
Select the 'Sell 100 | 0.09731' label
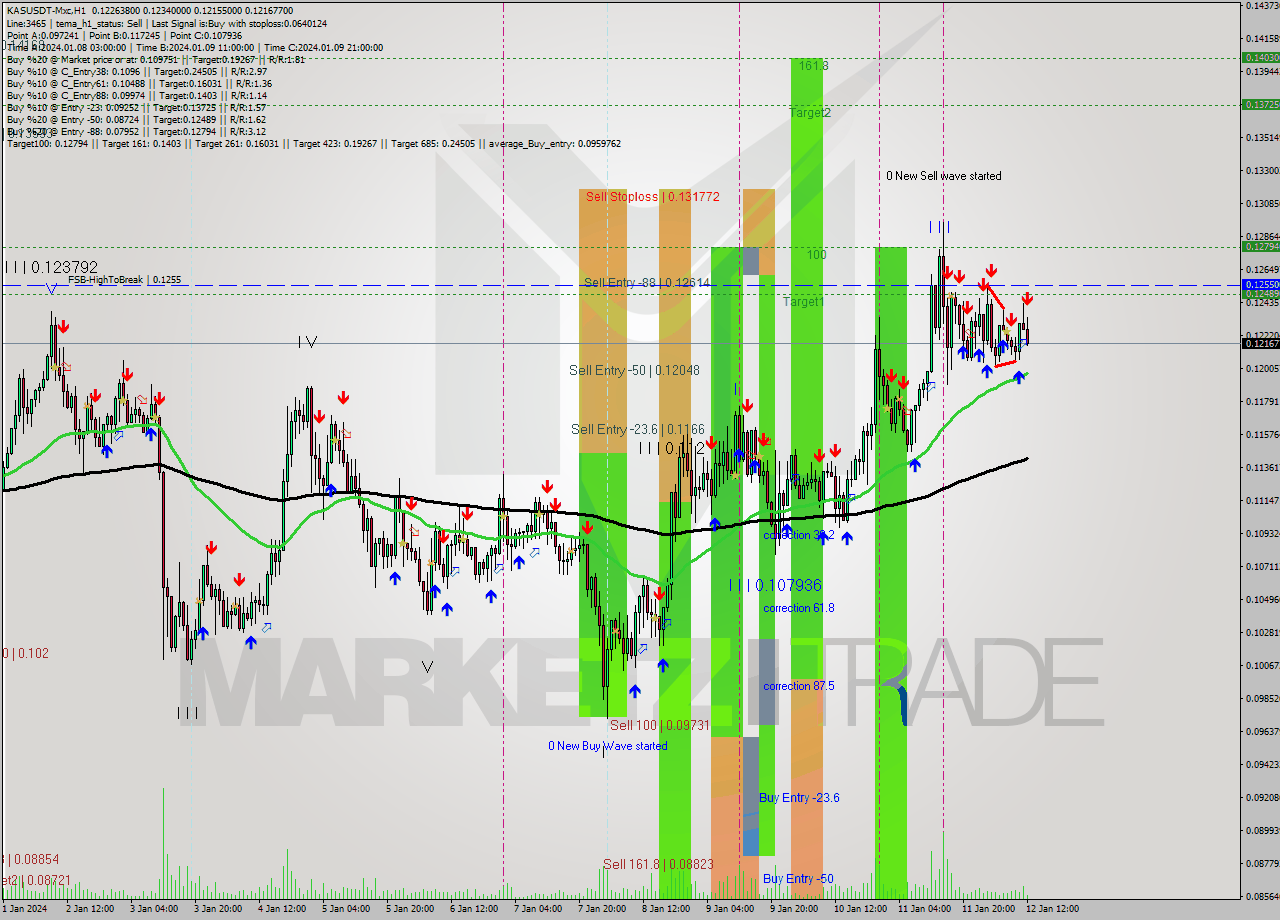pyautogui.click(x=660, y=725)
